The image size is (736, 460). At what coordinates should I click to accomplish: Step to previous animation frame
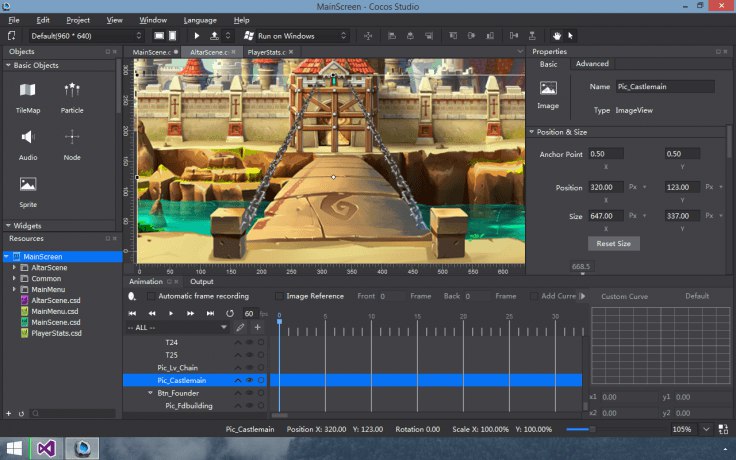click(152, 313)
